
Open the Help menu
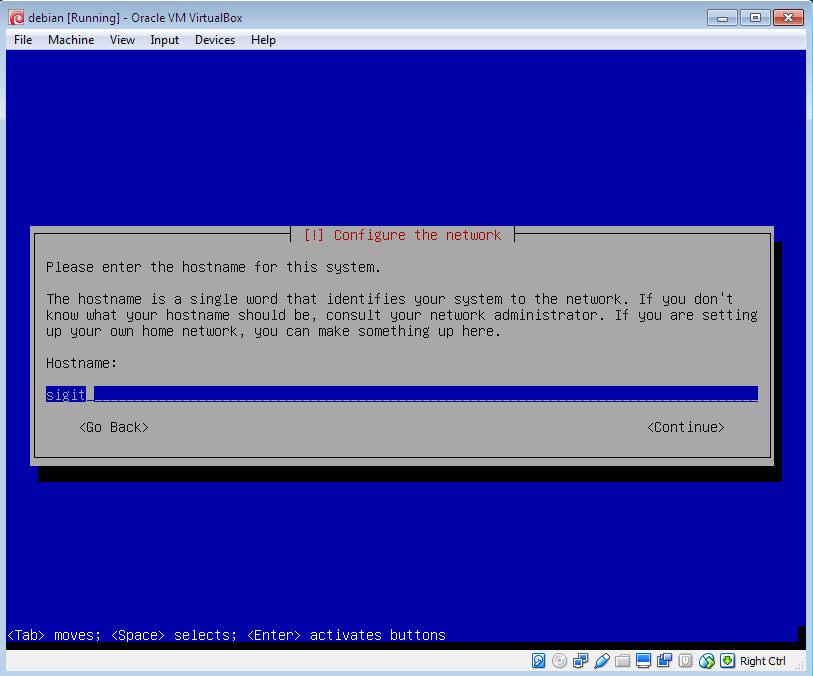[x=263, y=40]
